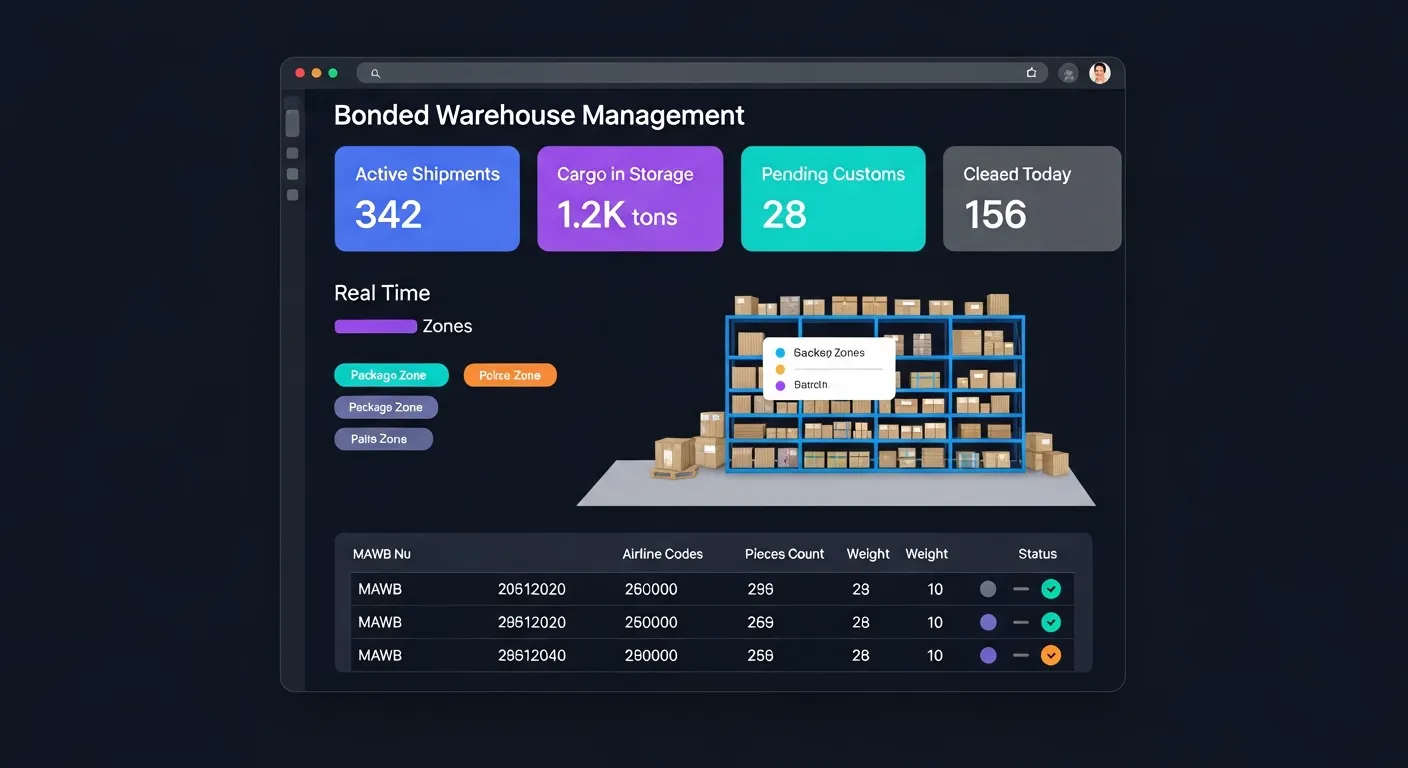Click the gray Package Zone button
This screenshot has height=768, width=1408.
point(386,407)
